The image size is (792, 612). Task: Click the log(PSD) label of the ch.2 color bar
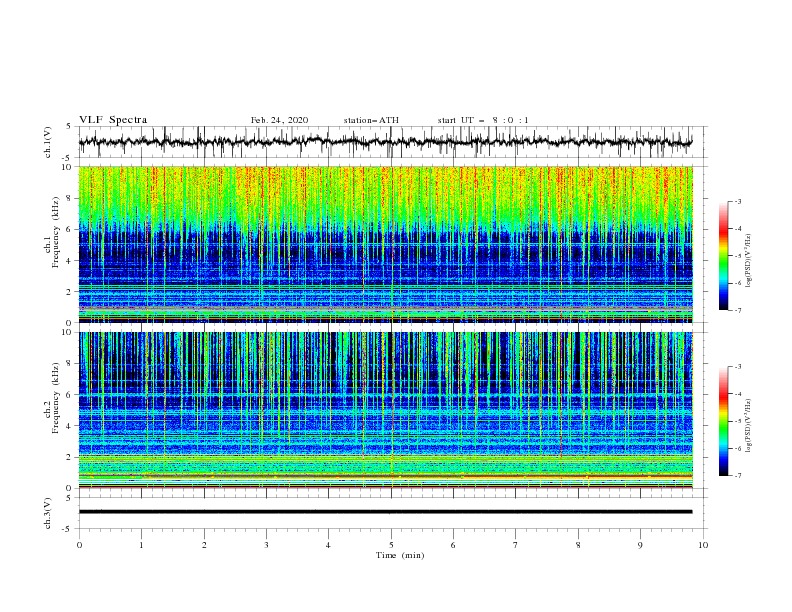(x=748, y=425)
